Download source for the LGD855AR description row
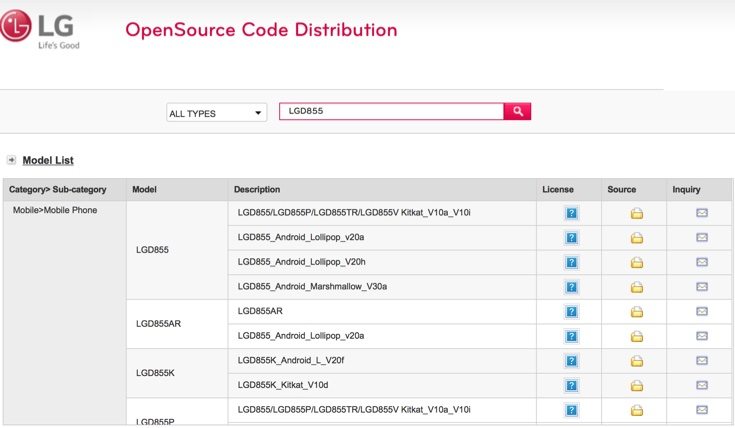The width and height of the screenshot is (735, 428). [x=637, y=312]
